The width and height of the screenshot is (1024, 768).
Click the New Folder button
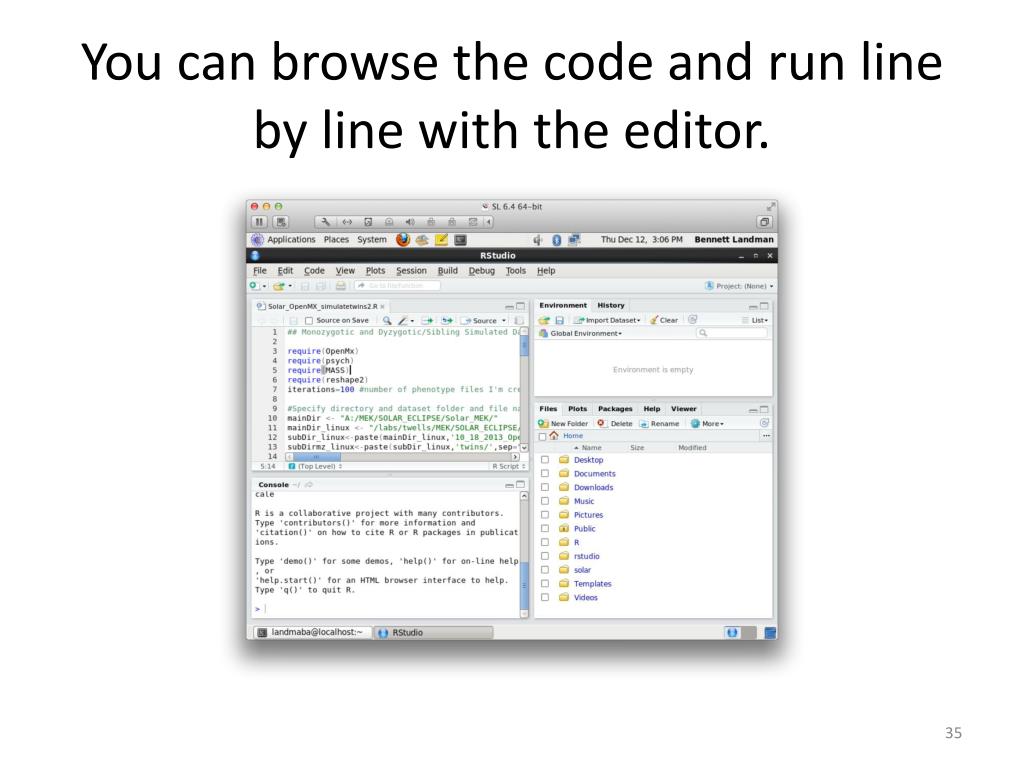[x=563, y=423]
